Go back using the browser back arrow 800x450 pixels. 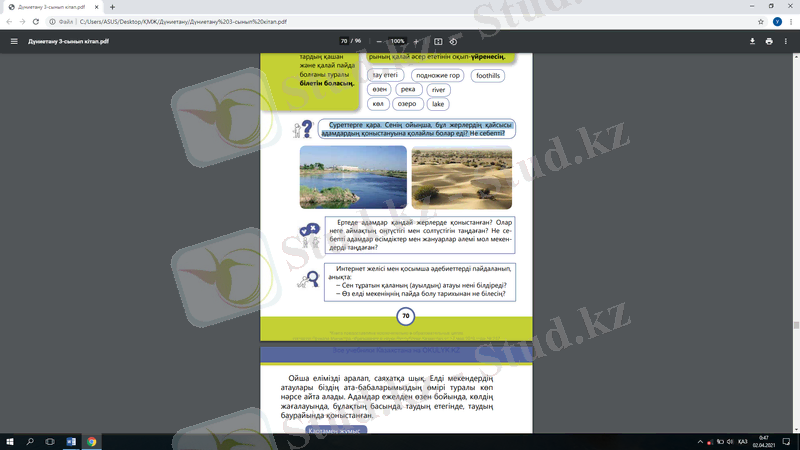[9, 21]
